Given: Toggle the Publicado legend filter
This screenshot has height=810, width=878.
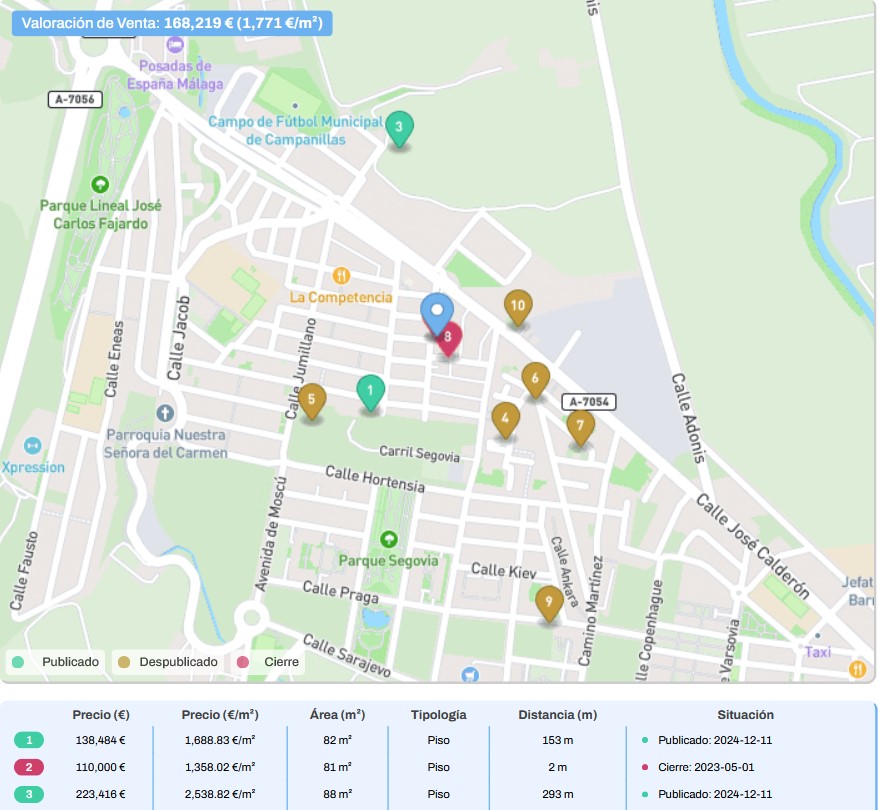Looking at the screenshot, I should pos(56,662).
